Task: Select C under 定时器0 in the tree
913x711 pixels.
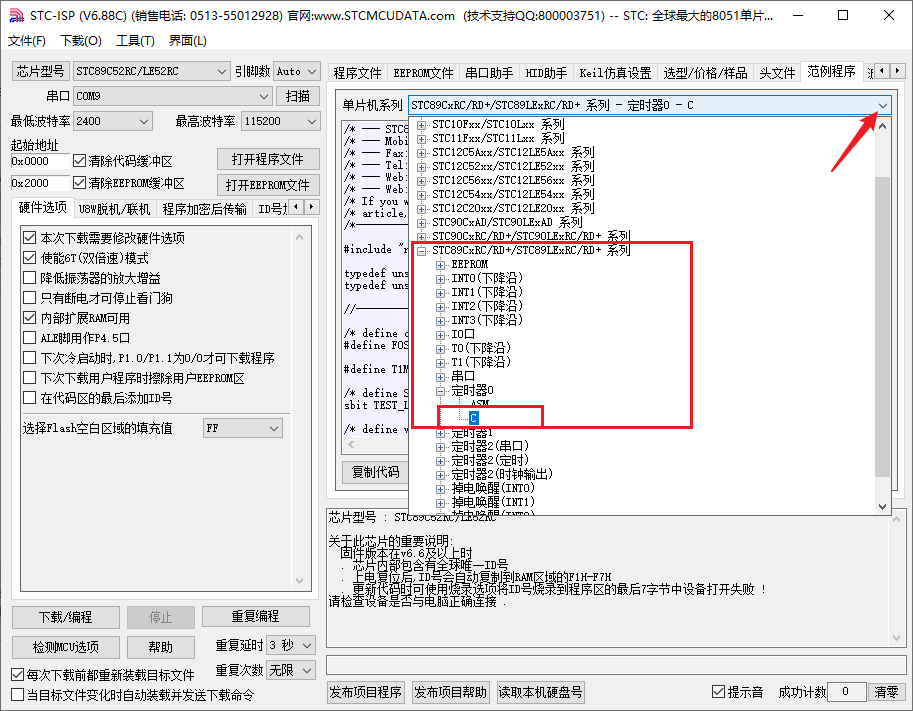Action: click(474, 419)
